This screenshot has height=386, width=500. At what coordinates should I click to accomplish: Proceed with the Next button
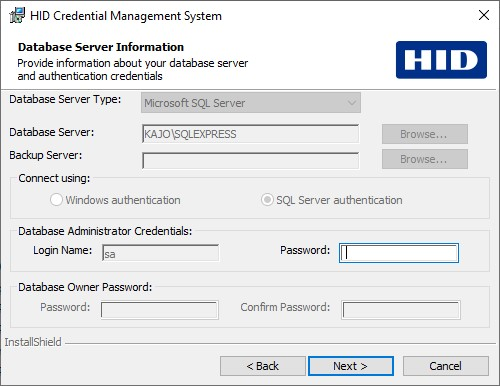click(x=351, y=366)
